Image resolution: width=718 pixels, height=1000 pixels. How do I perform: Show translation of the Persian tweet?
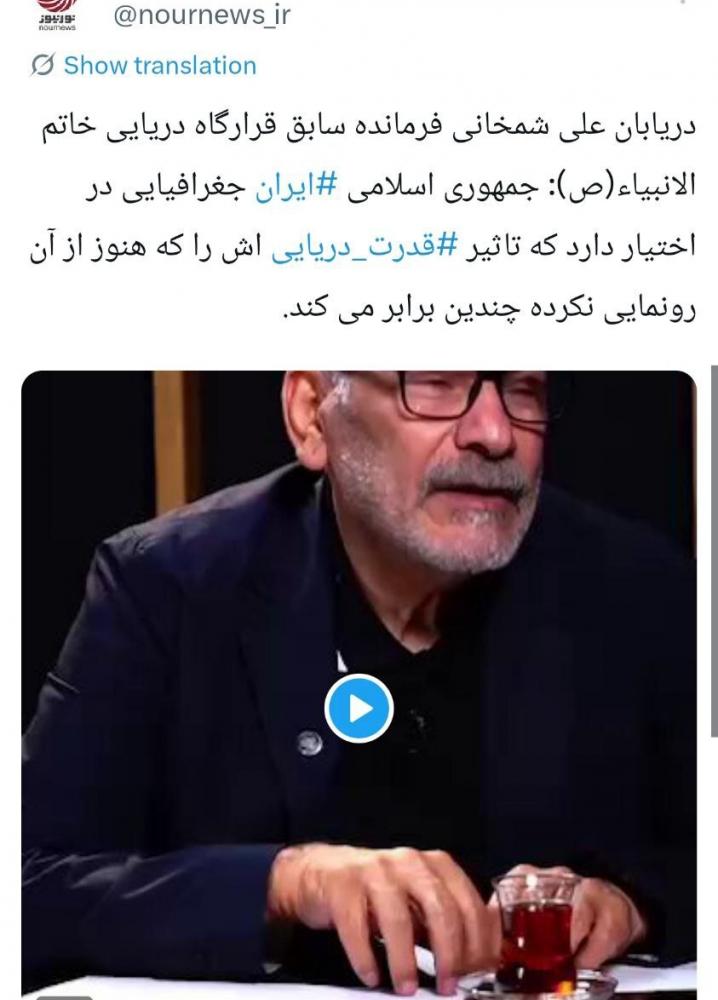(x=160, y=65)
